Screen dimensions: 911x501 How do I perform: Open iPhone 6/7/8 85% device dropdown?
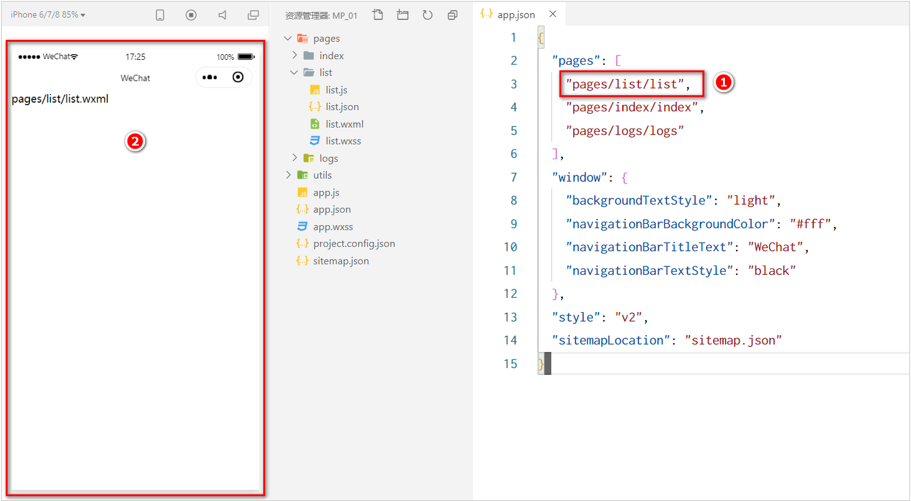[48, 15]
